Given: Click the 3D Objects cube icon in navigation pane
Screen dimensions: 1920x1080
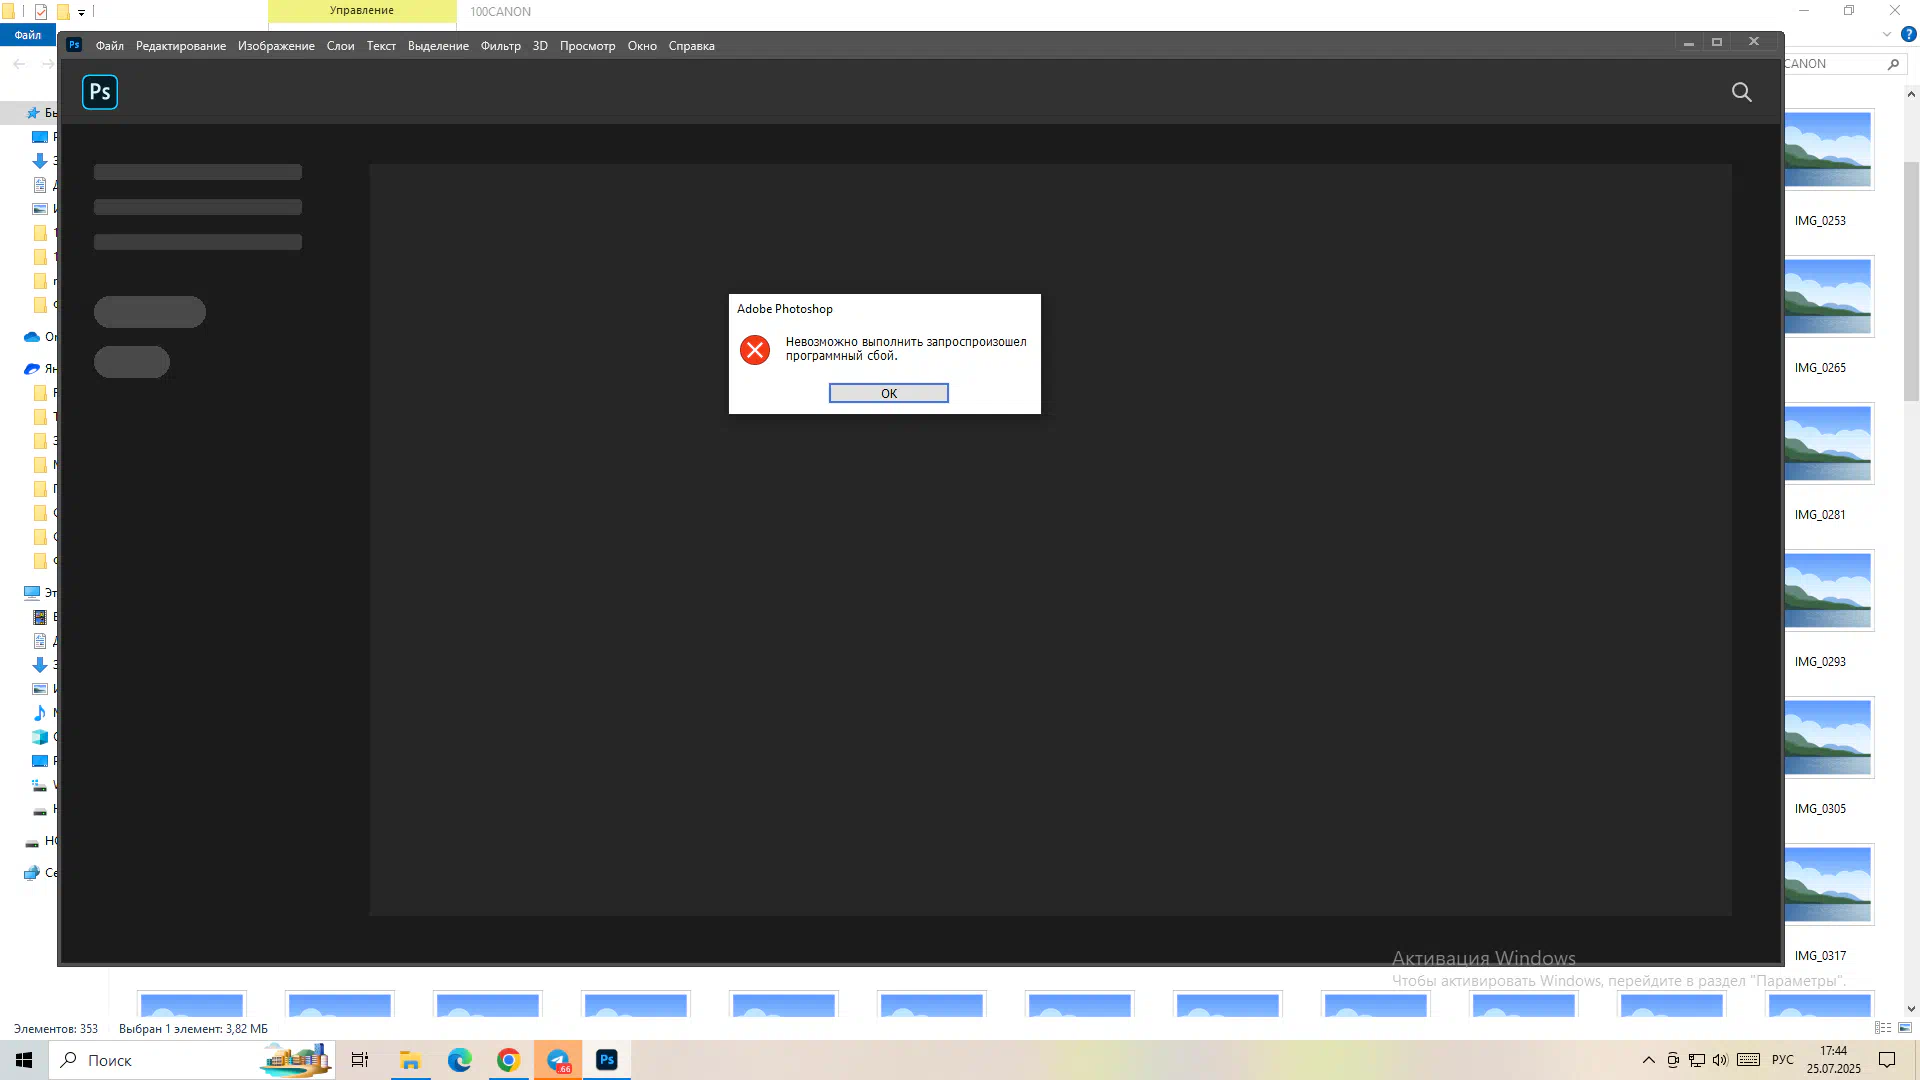Looking at the screenshot, I should tap(40, 737).
